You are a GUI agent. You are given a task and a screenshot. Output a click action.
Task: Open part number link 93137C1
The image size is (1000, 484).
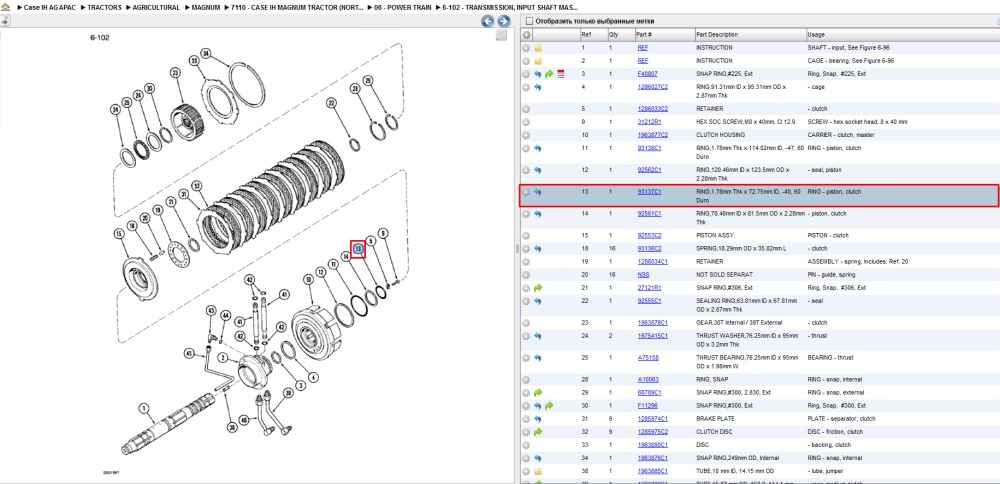click(649, 191)
